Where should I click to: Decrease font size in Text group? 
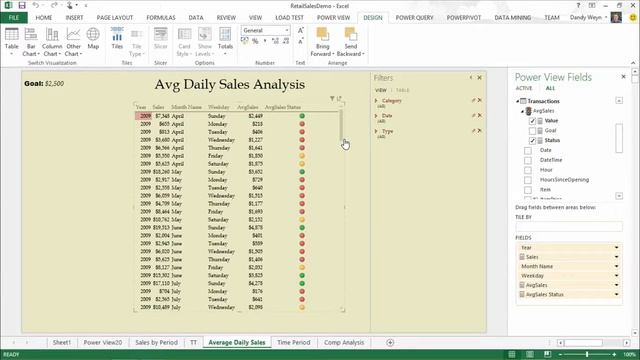pos(300,41)
